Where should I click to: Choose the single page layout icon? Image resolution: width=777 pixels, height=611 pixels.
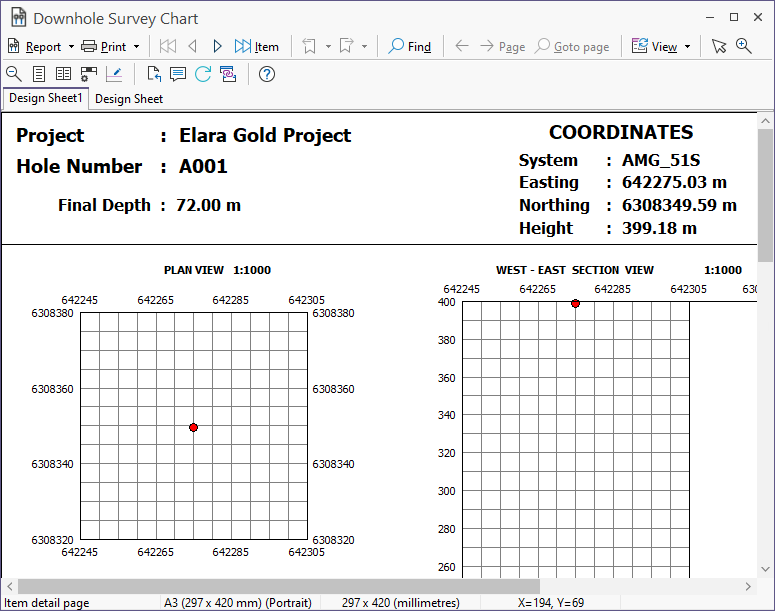click(x=39, y=74)
